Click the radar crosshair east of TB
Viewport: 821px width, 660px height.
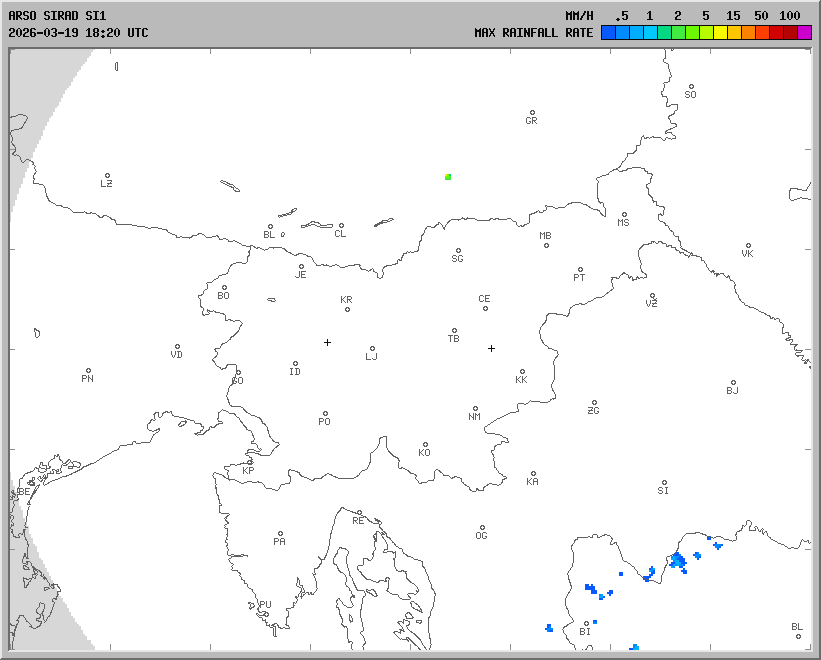coord(491,348)
